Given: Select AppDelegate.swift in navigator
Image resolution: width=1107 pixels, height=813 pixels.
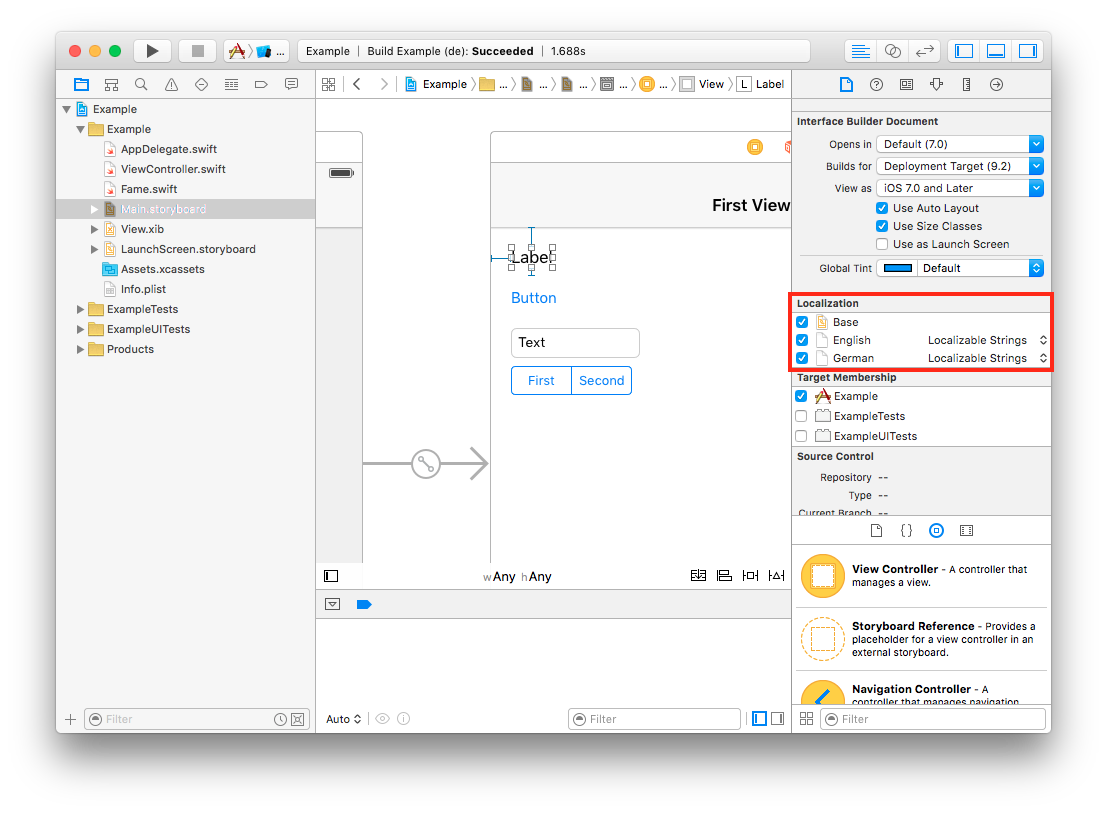Looking at the screenshot, I should click(169, 149).
